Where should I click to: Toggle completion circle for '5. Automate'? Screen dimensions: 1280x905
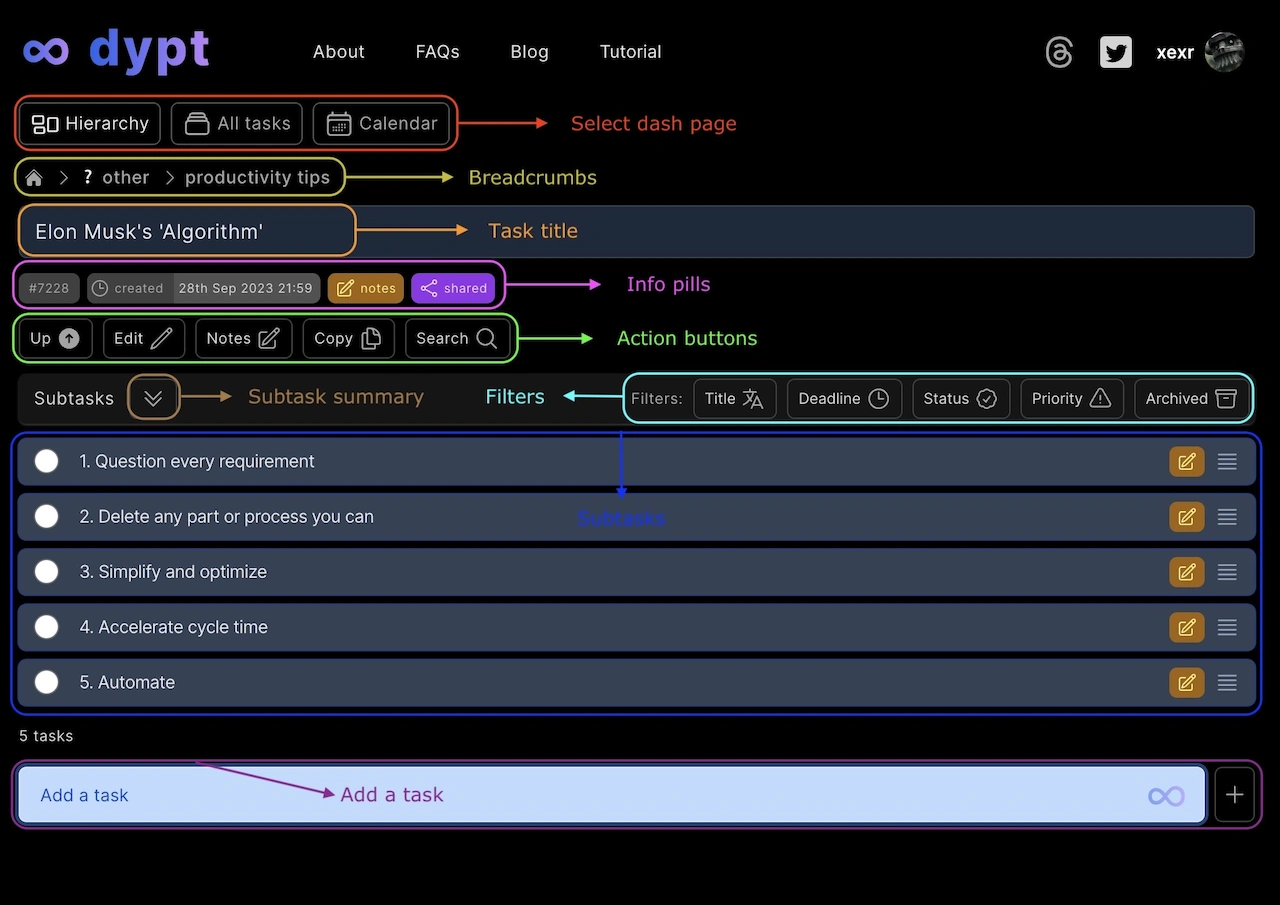pyautogui.click(x=47, y=682)
